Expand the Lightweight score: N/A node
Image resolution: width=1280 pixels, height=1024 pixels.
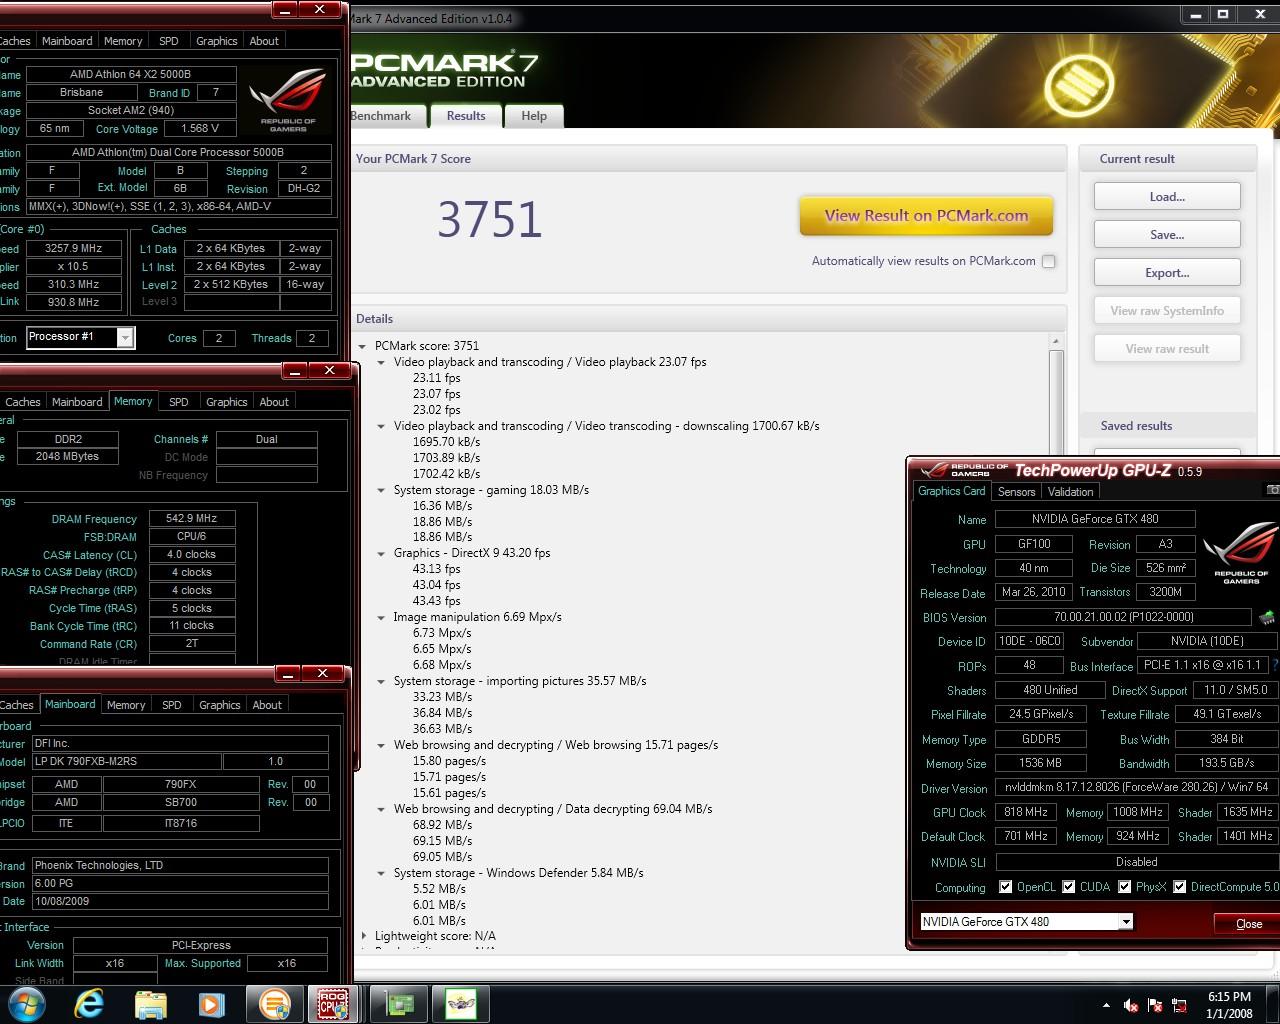(x=362, y=936)
